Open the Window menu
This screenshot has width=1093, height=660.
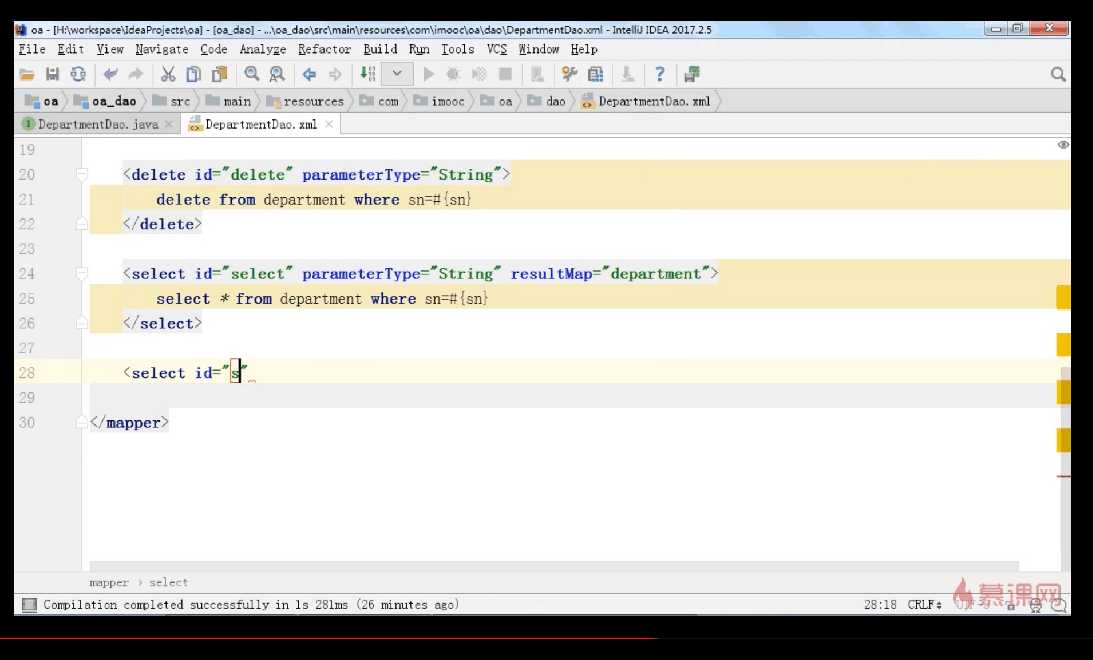[539, 49]
